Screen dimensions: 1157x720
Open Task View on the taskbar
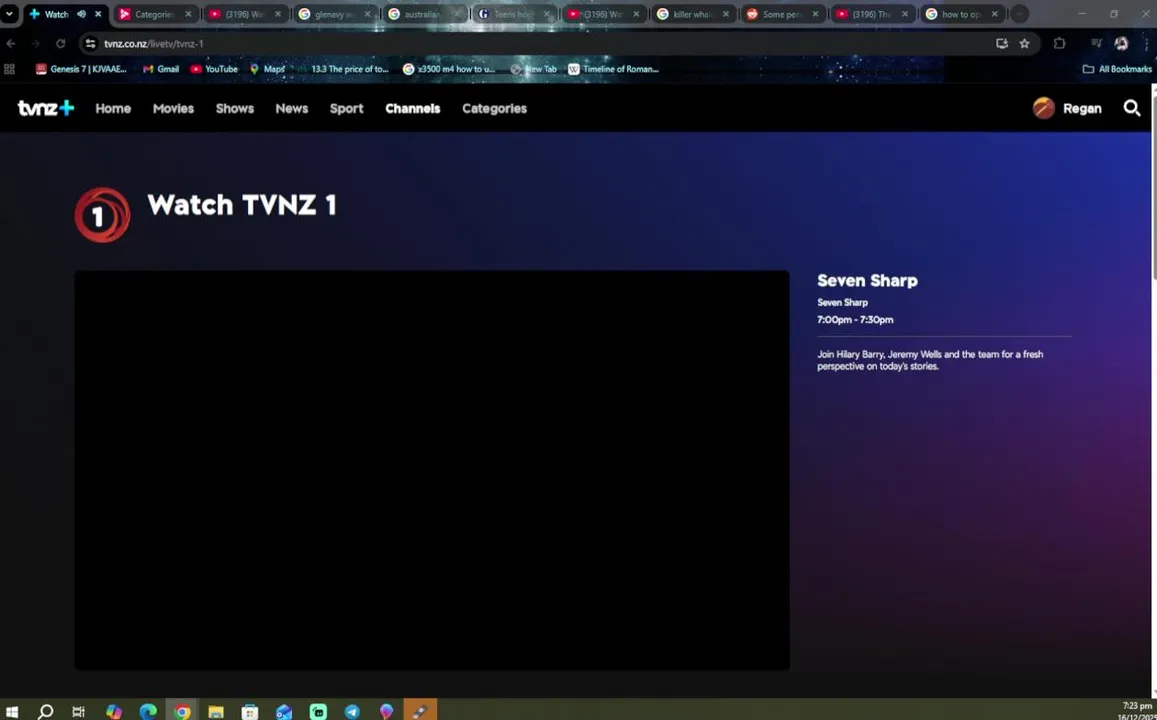[x=78, y=711]
